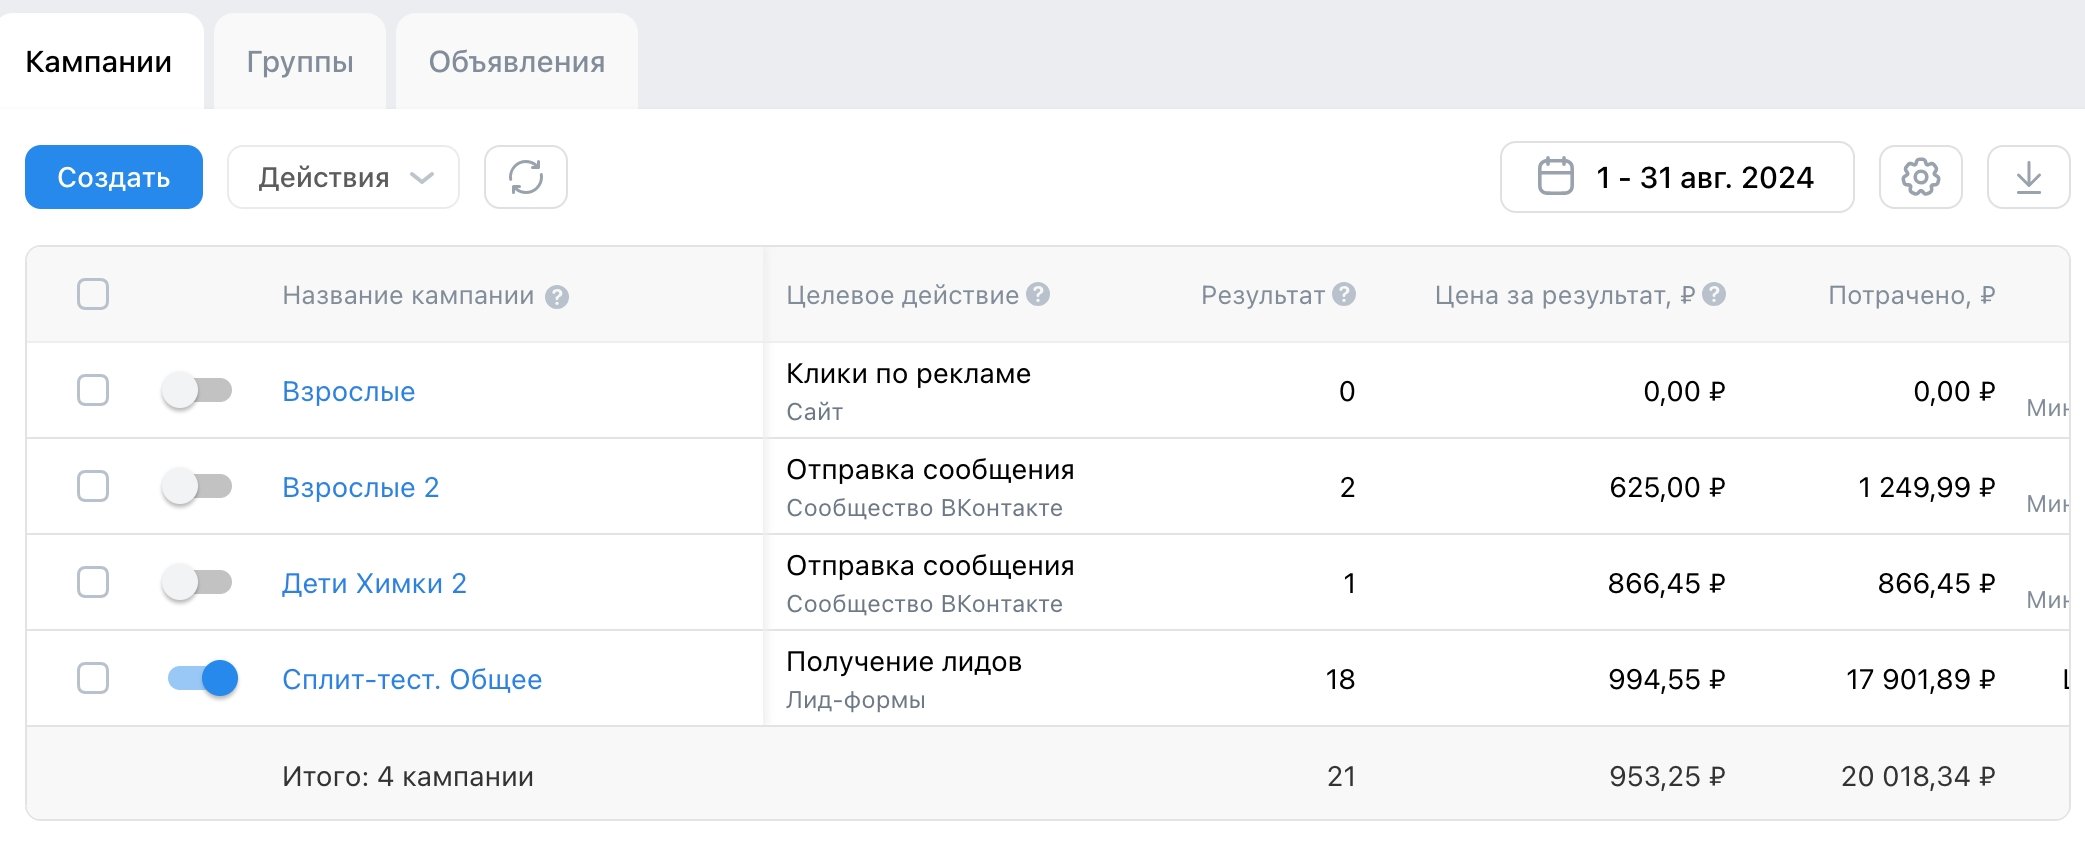Open the date range 1 - 31 авг. 2024 picker
Viewport: 2085px width, 848px height.
(1677, 177)
